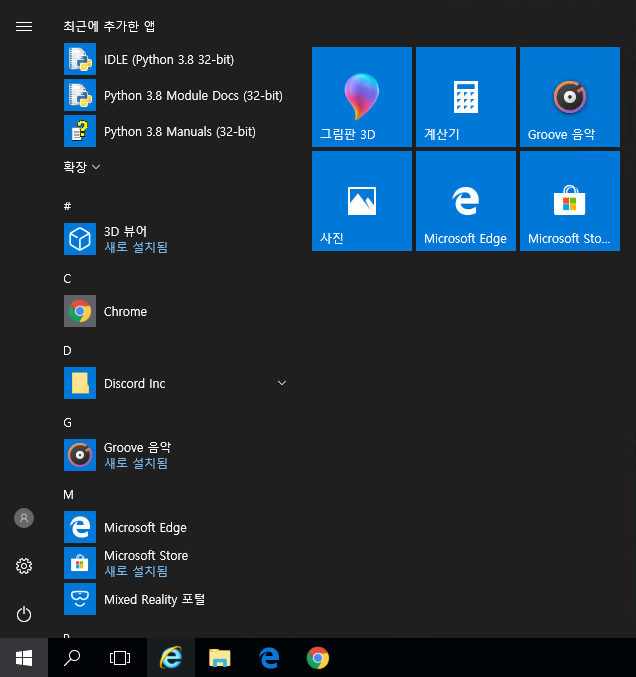Open Microsoft Edge in the app list
The height and width of the screenshot is (677, 636).
tap(177, 527)
